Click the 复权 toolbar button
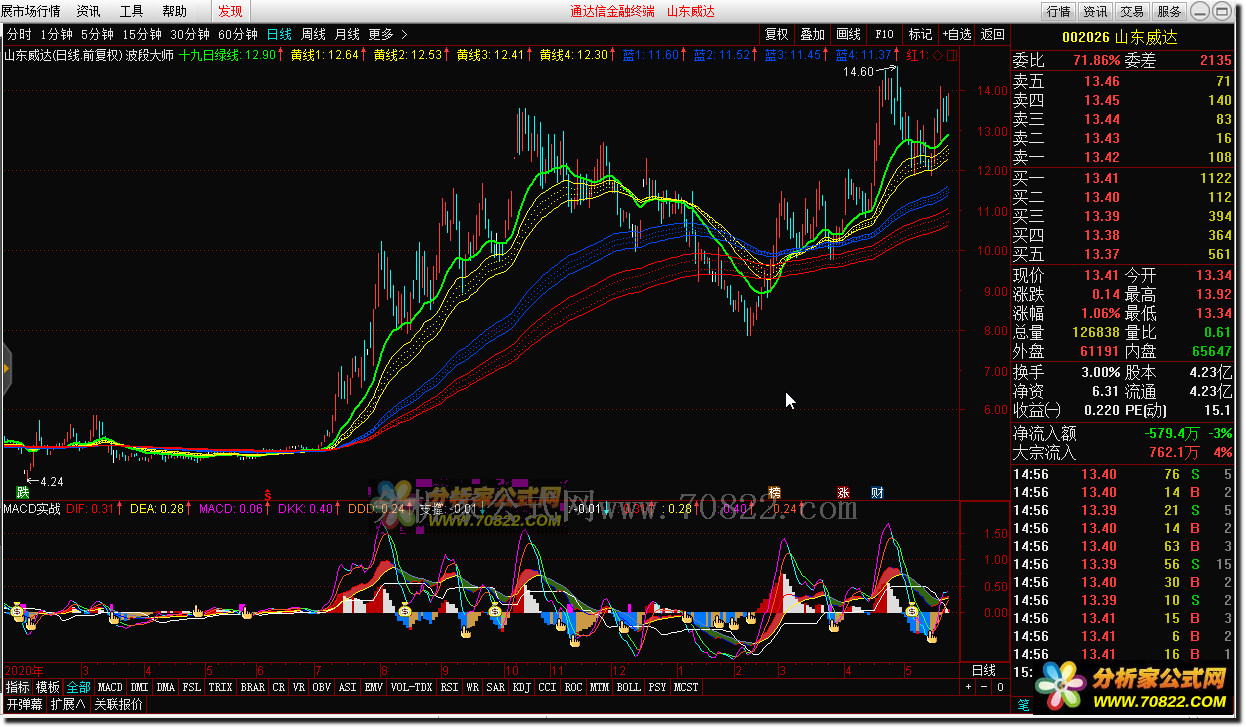Viewport: 1246px width, 727px height. click(x=777, y=34)
